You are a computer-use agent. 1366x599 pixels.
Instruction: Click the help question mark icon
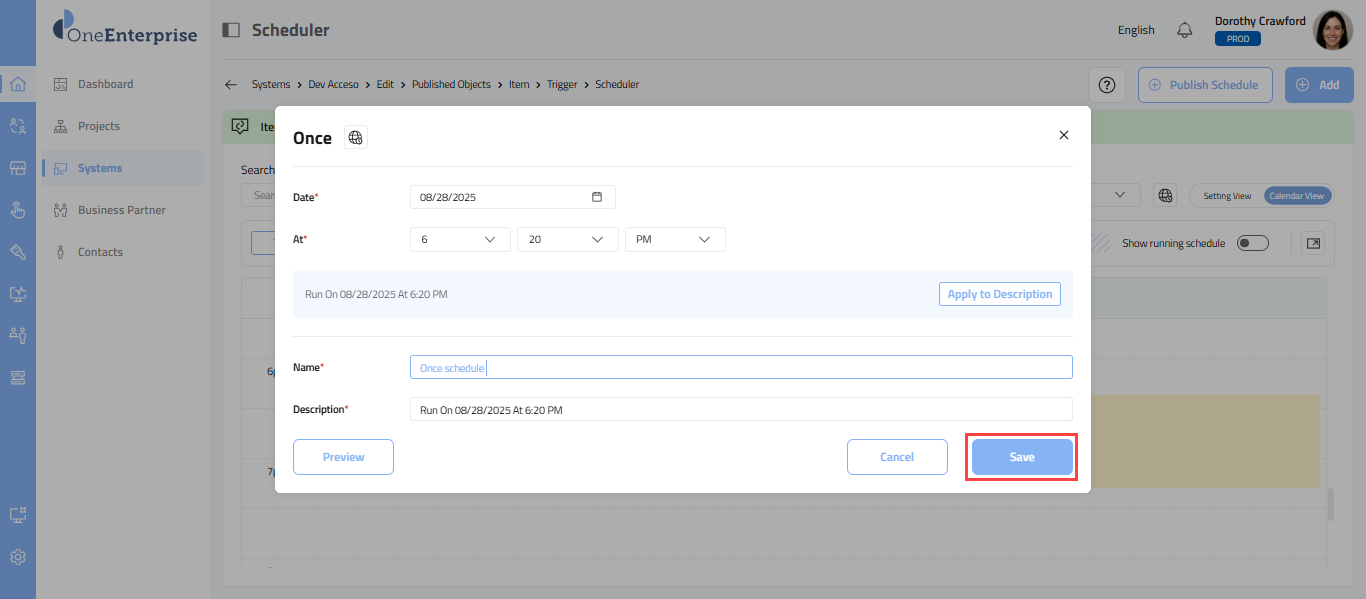point(1107,85)
